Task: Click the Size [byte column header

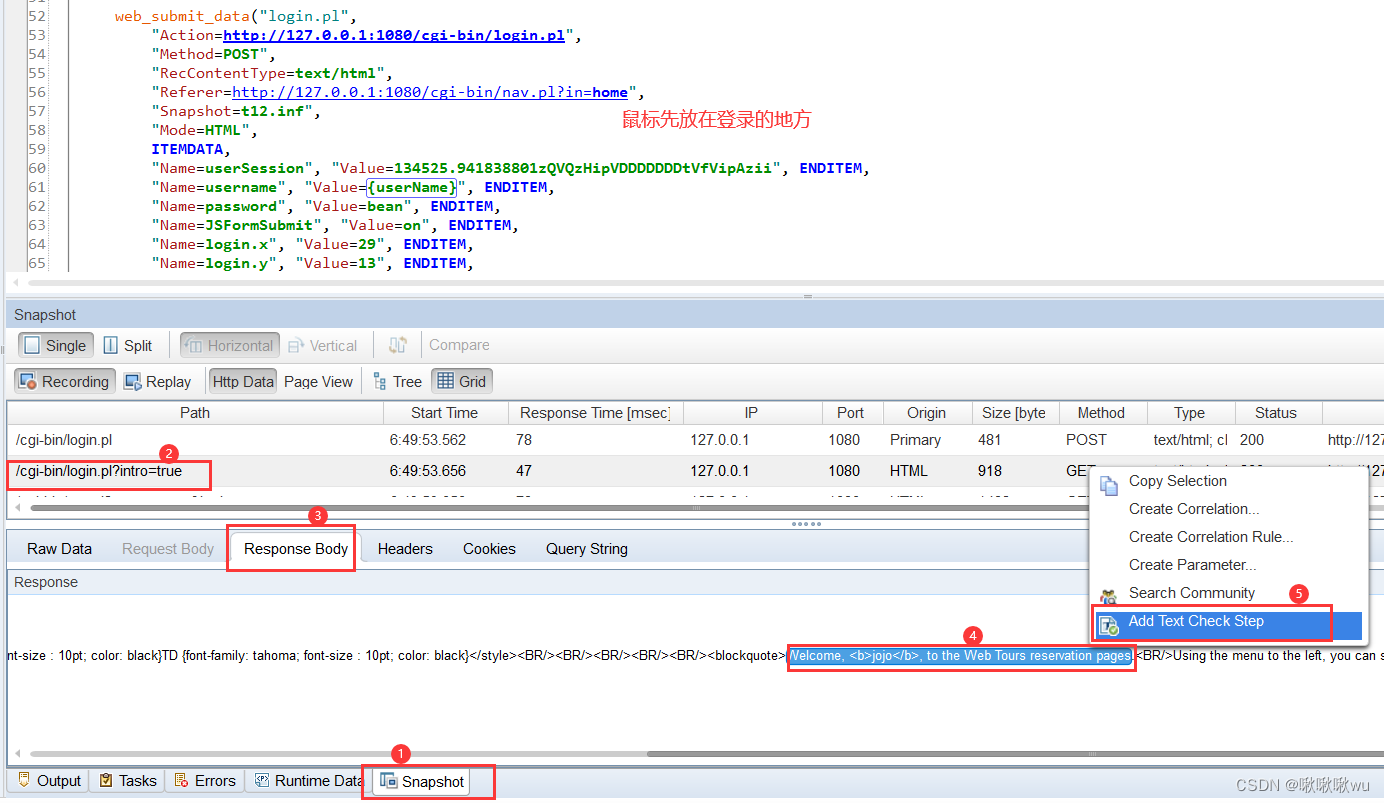Action: 1013,413
